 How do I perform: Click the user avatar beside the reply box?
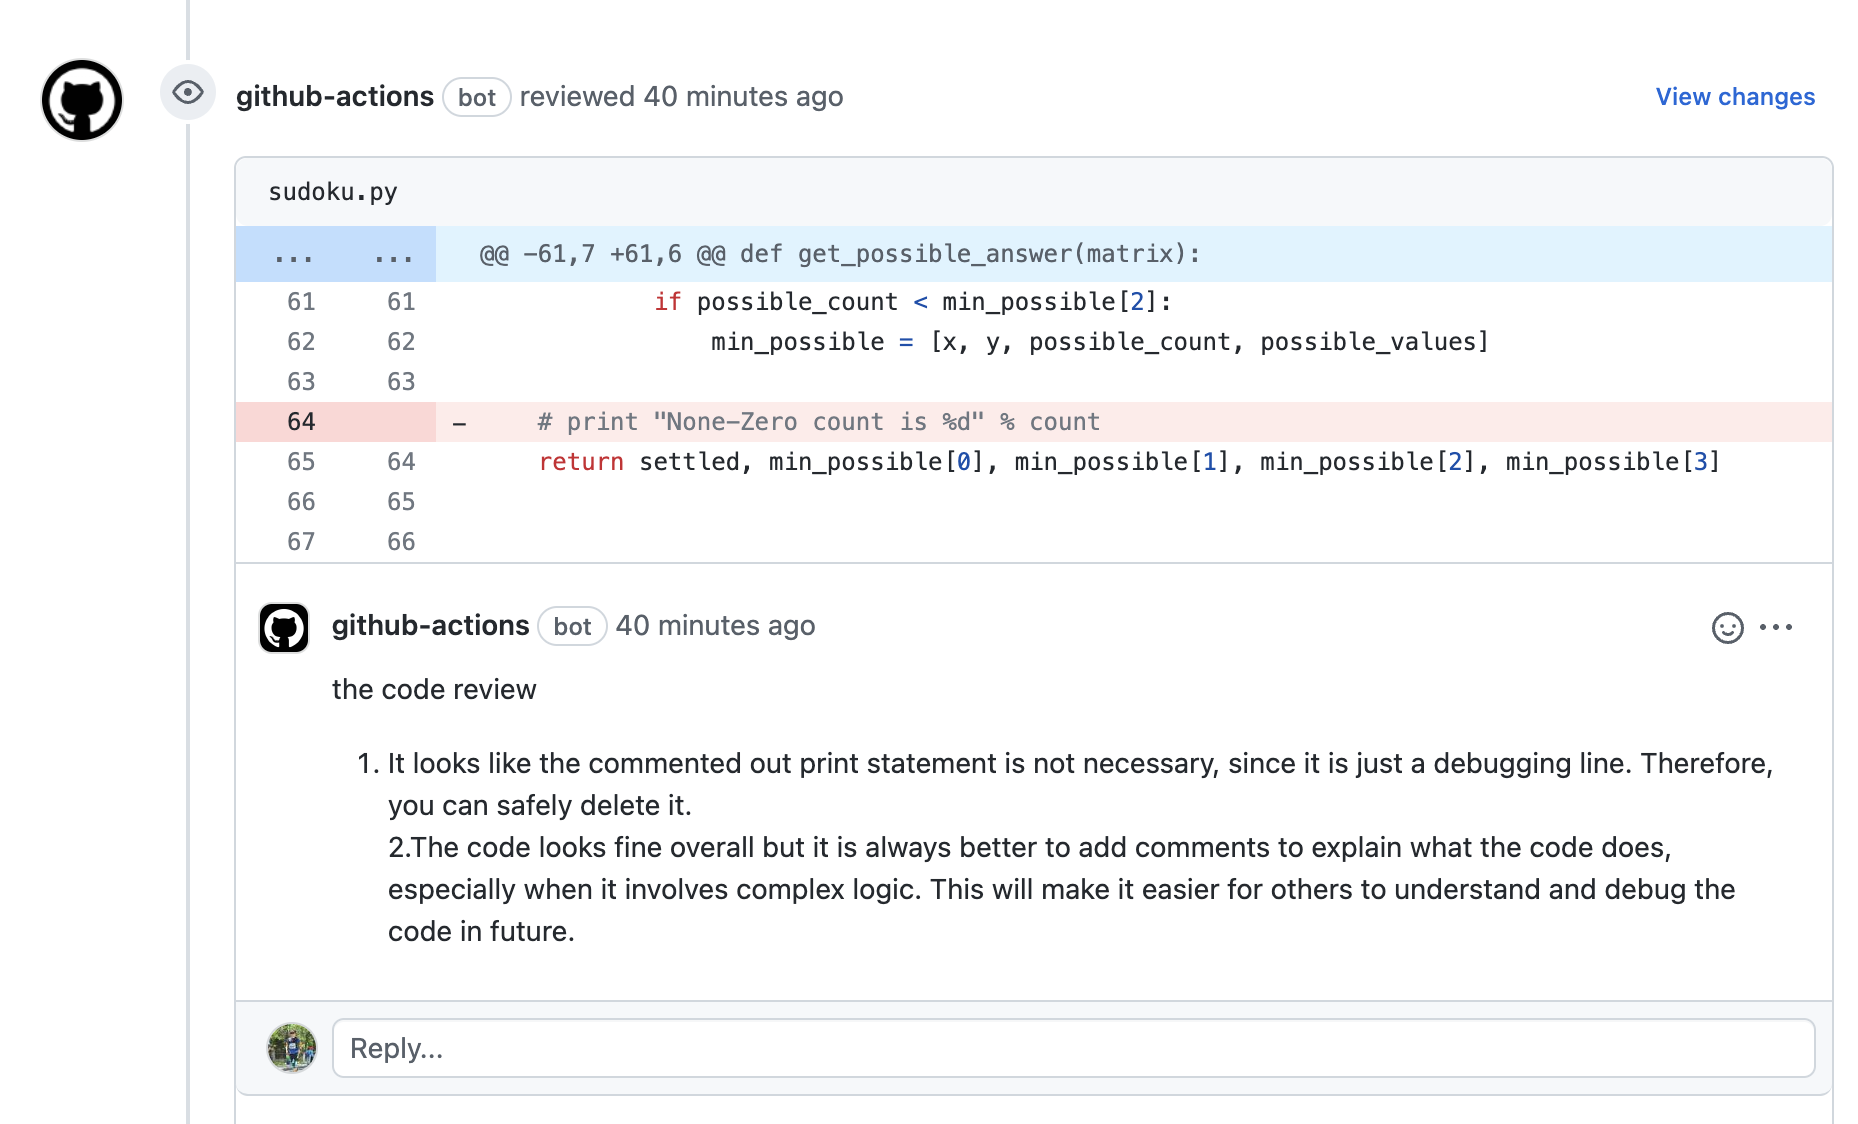click(292, 1048)
